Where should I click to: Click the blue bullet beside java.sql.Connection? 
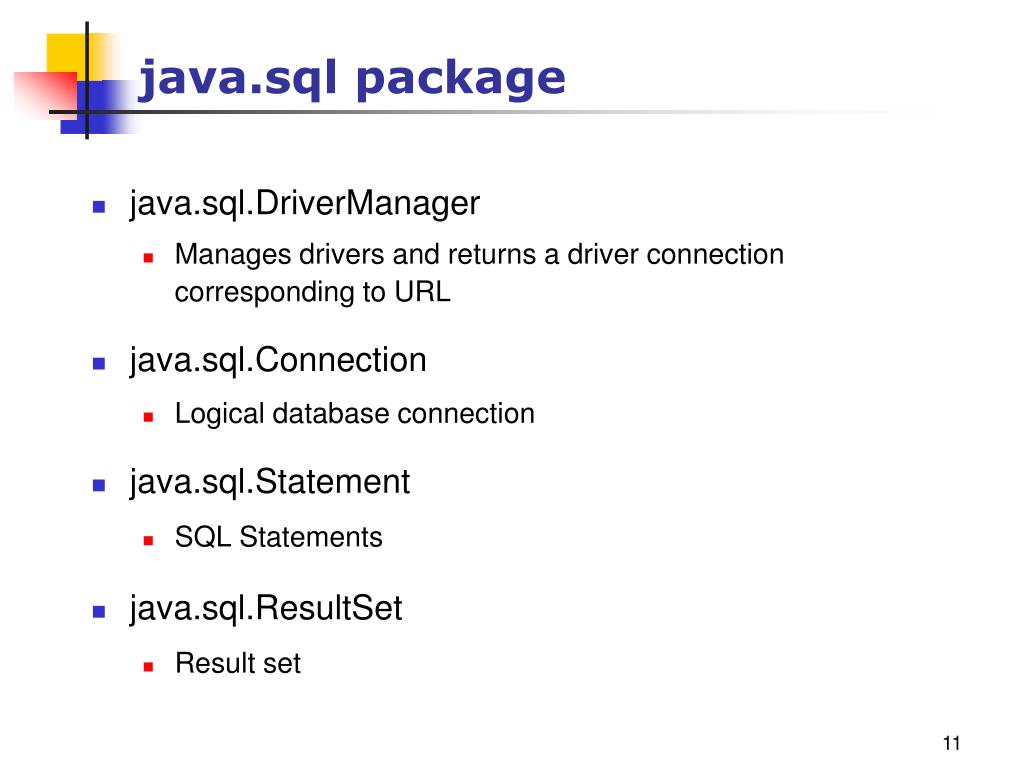tap(99, 364)
